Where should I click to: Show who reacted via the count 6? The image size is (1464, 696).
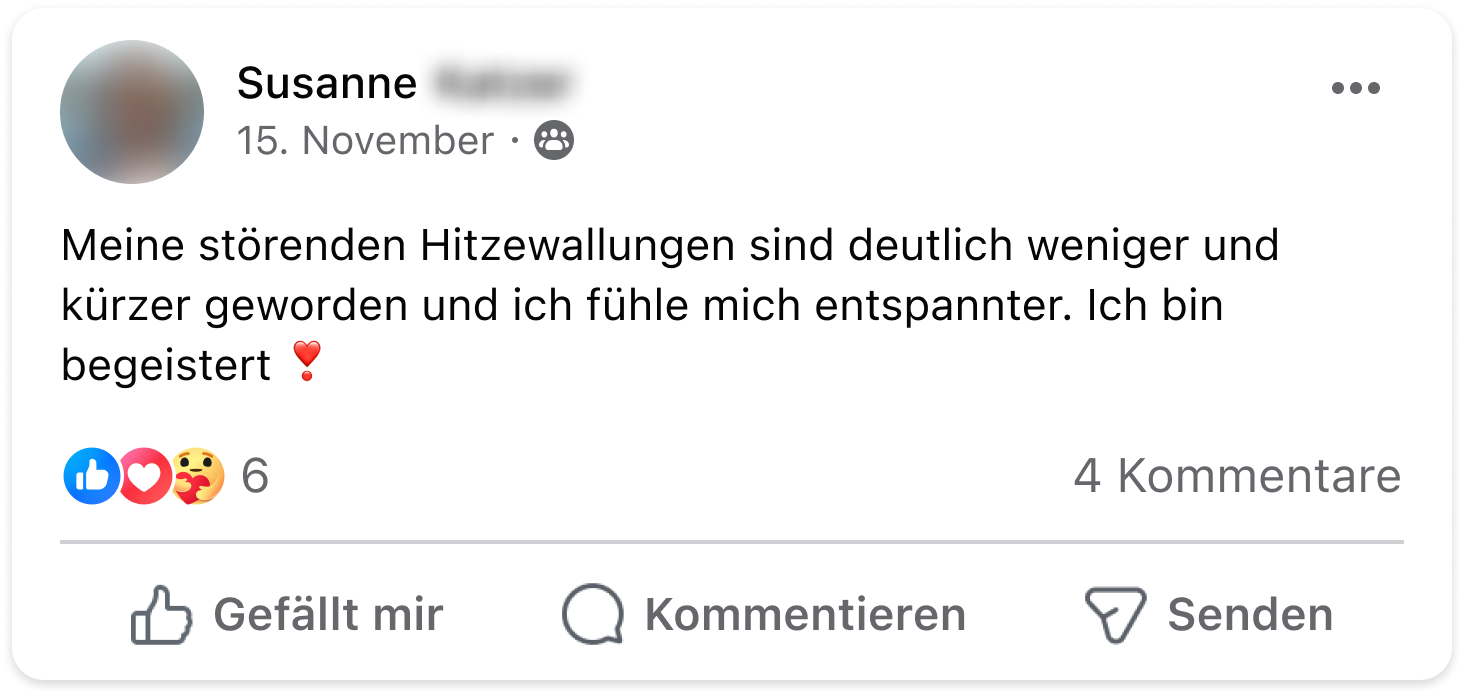click(x=255, y=476)
